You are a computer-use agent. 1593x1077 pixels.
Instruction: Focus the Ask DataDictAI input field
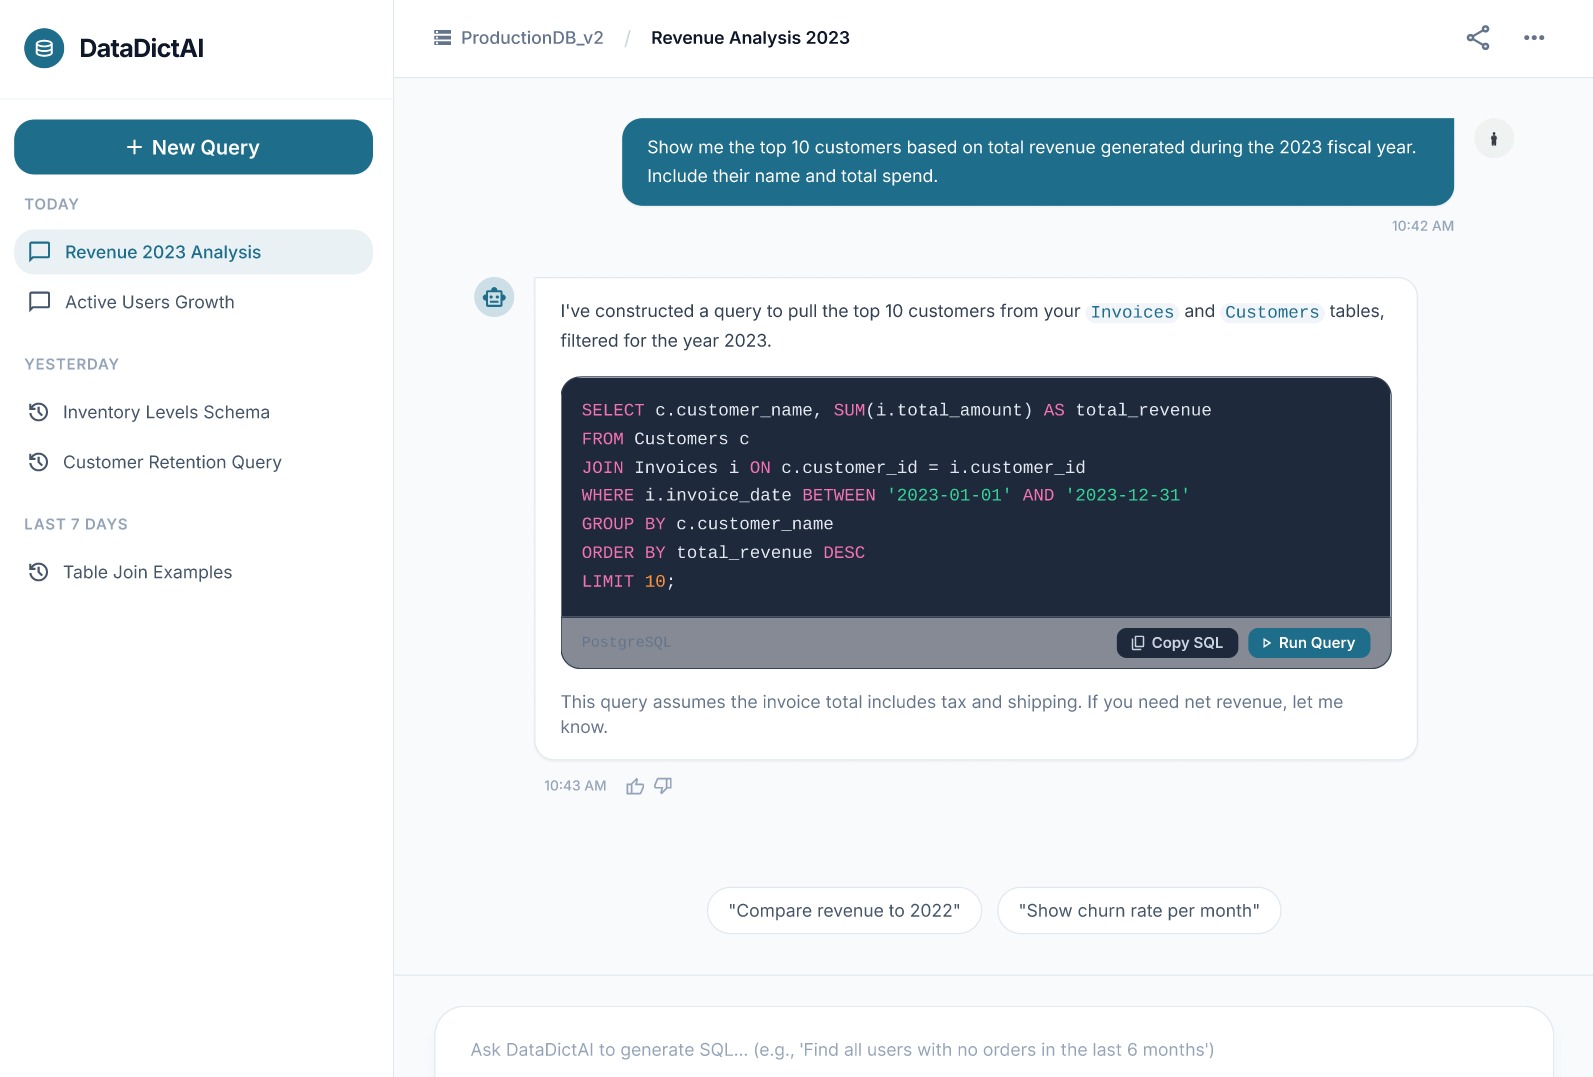992,1049
